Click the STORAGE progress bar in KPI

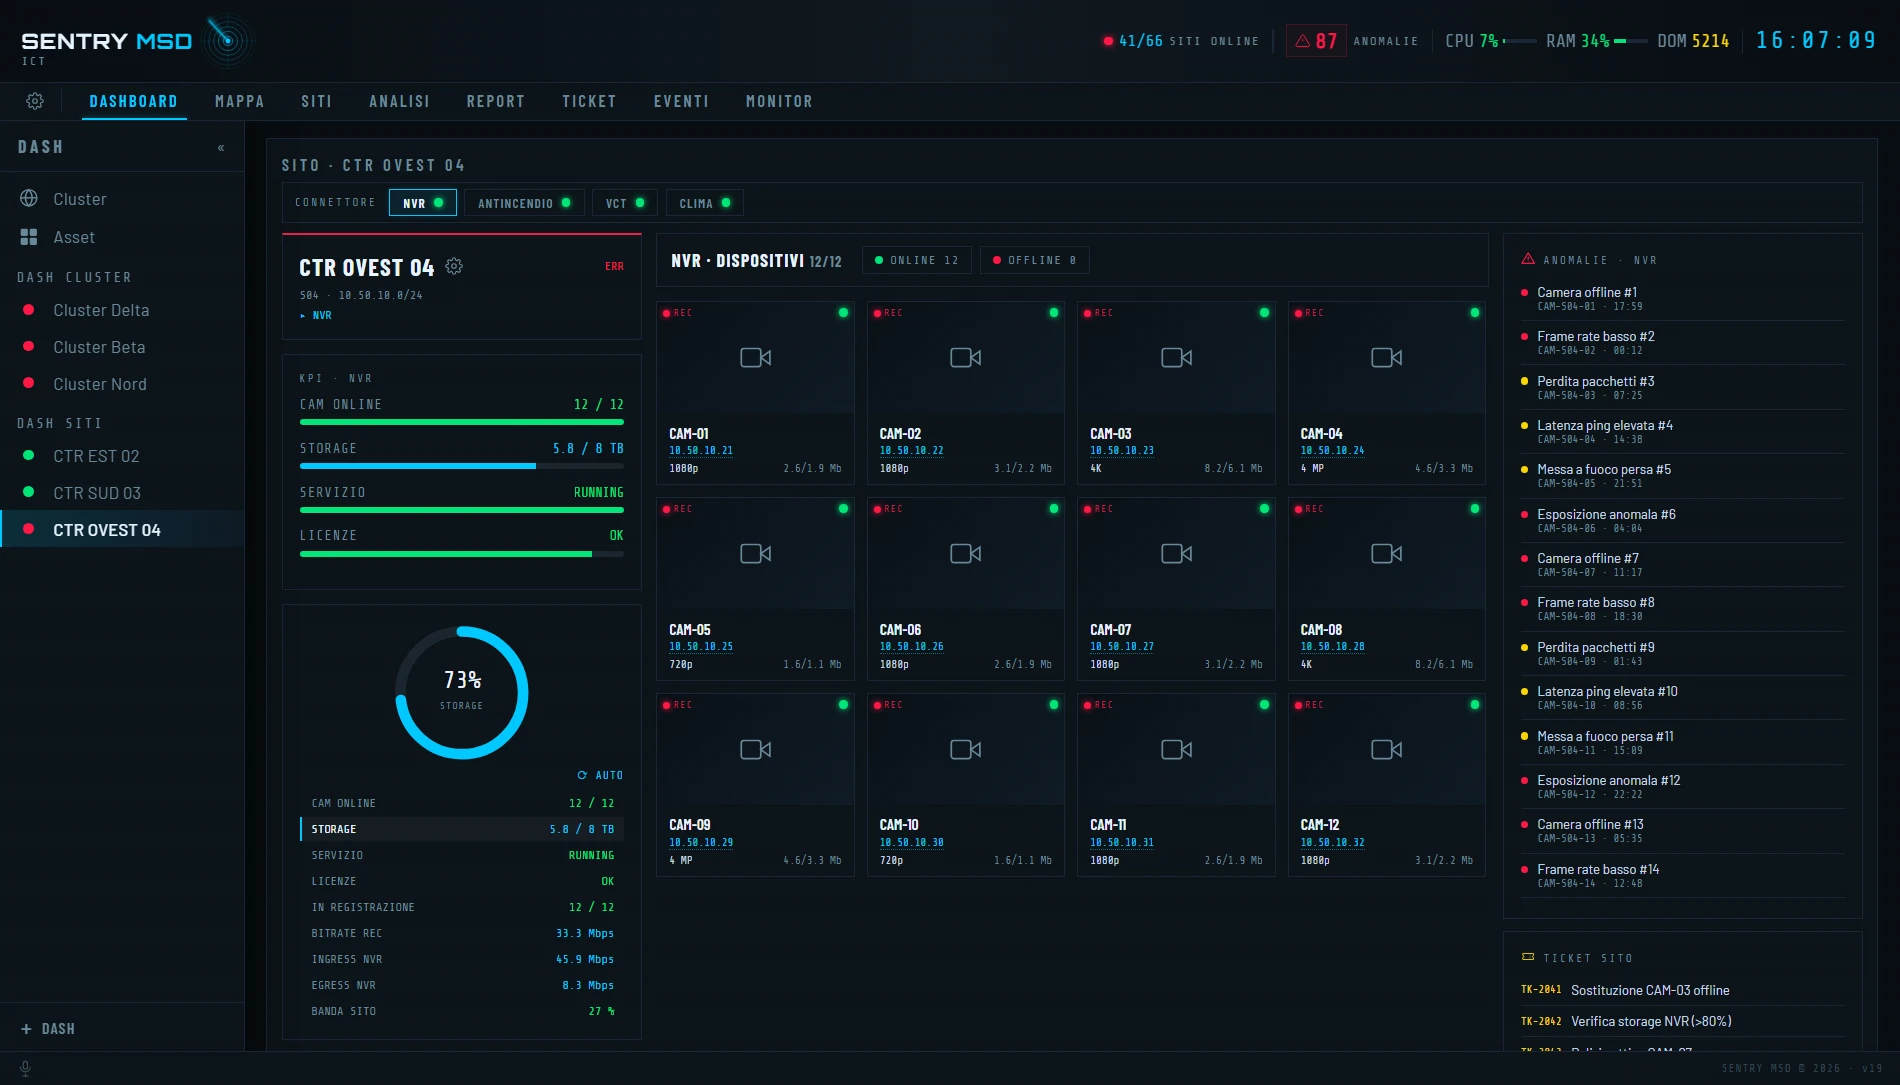point(462,466)
